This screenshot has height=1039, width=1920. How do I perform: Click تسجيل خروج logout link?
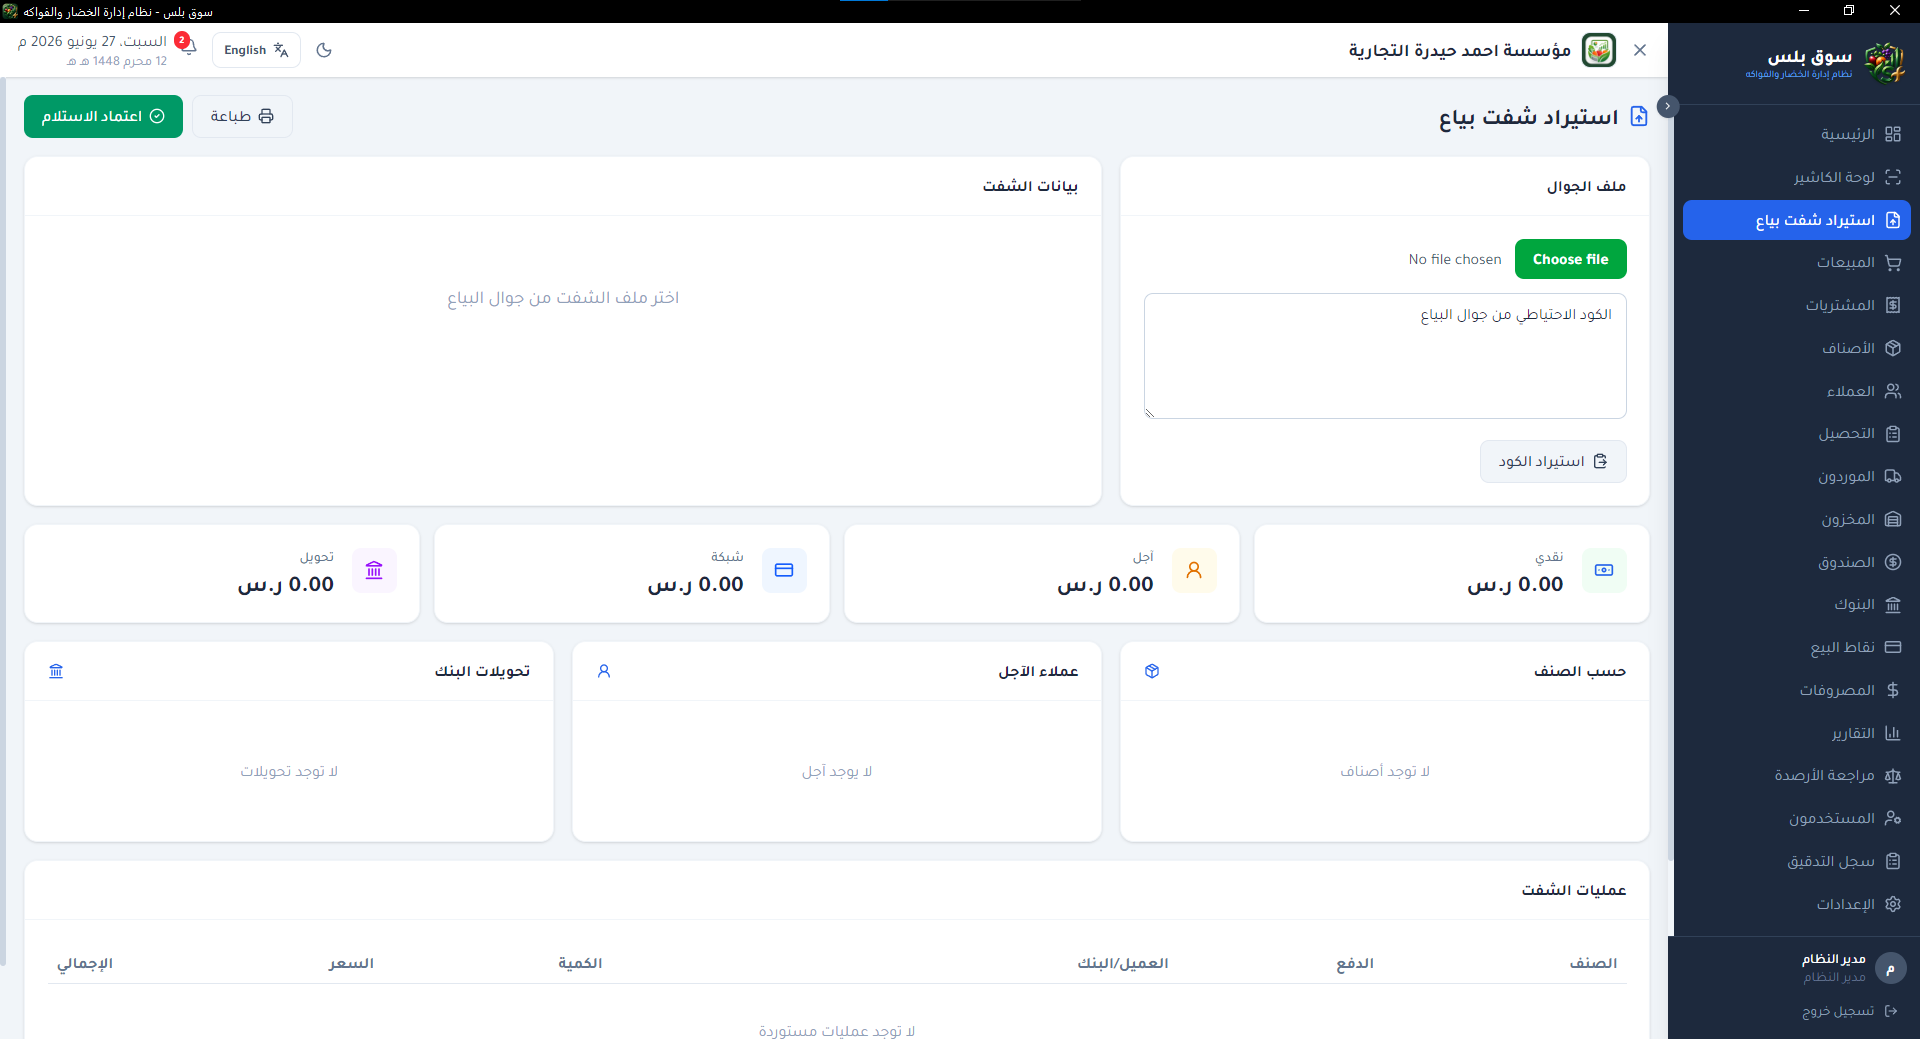click(1849, 1011)
